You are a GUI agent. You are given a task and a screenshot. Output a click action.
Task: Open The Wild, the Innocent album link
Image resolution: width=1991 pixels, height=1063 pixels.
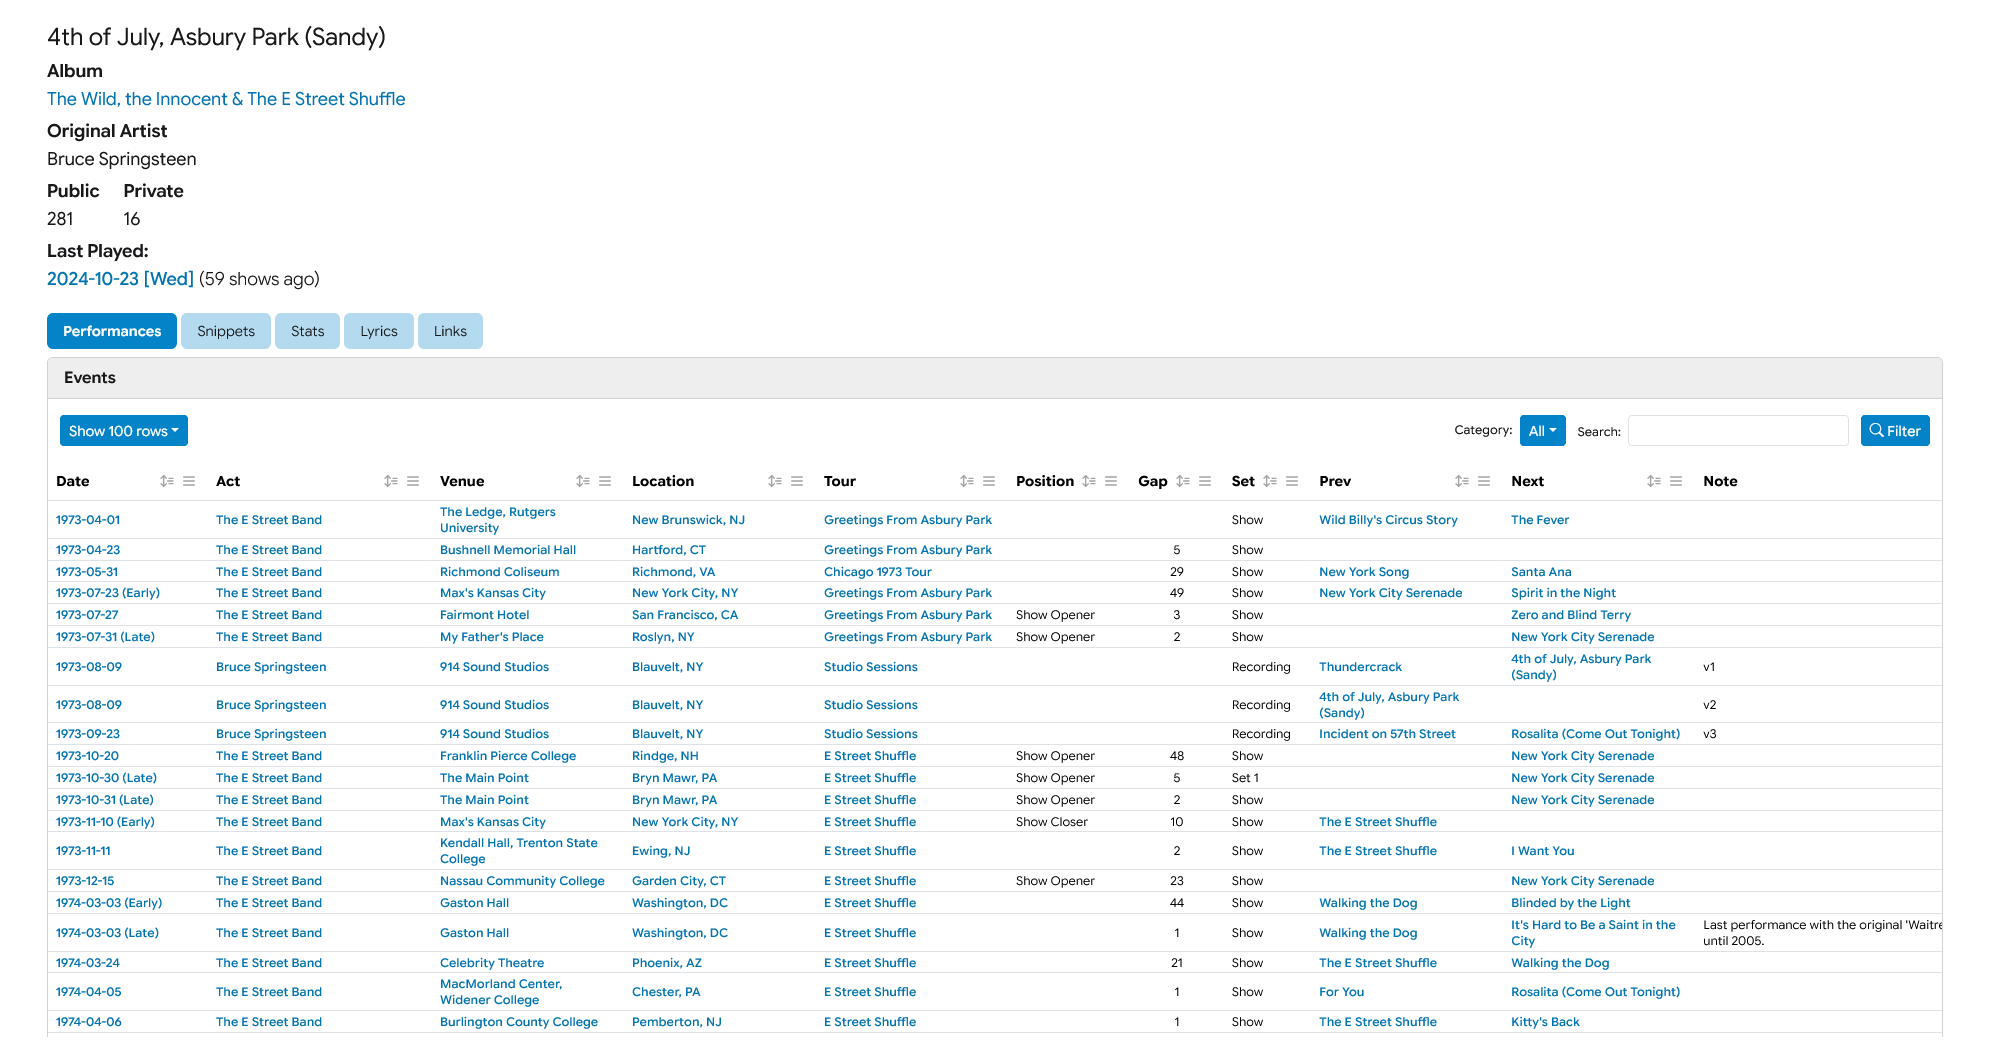click(x=226, y=99)
